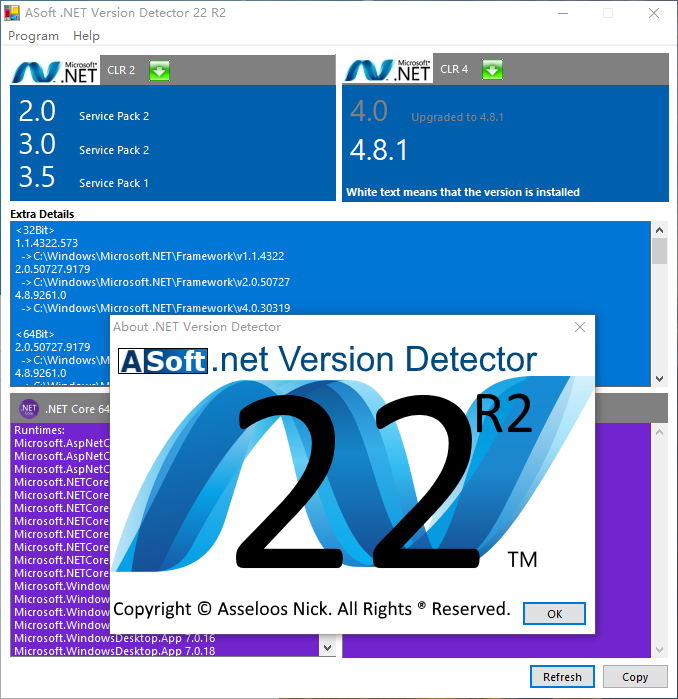Open the Help menu
This screenshot has height=699, width=678.
click(x=87, y=36)
